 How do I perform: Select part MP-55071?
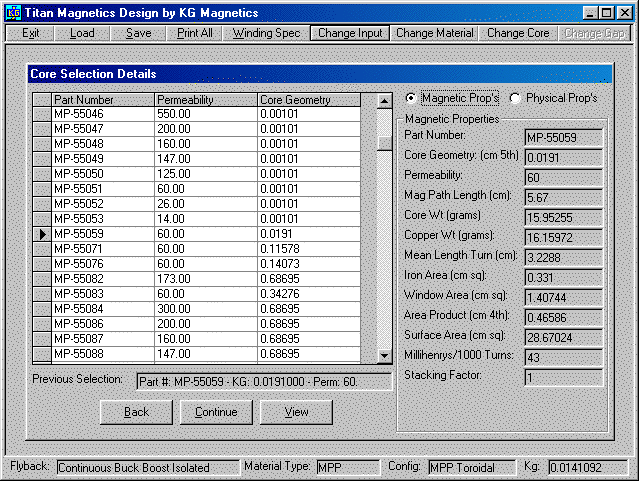click(196, 249)
